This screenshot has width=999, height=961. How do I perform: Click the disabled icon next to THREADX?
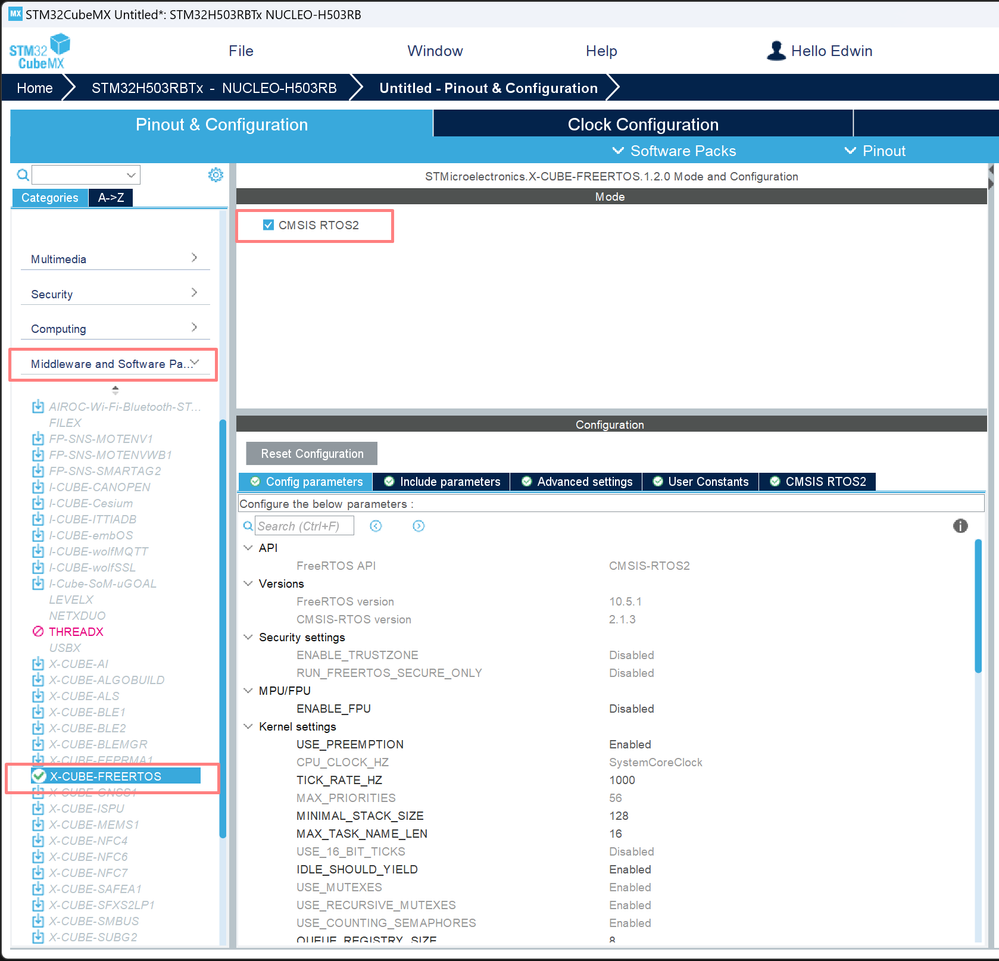(38, 632)
